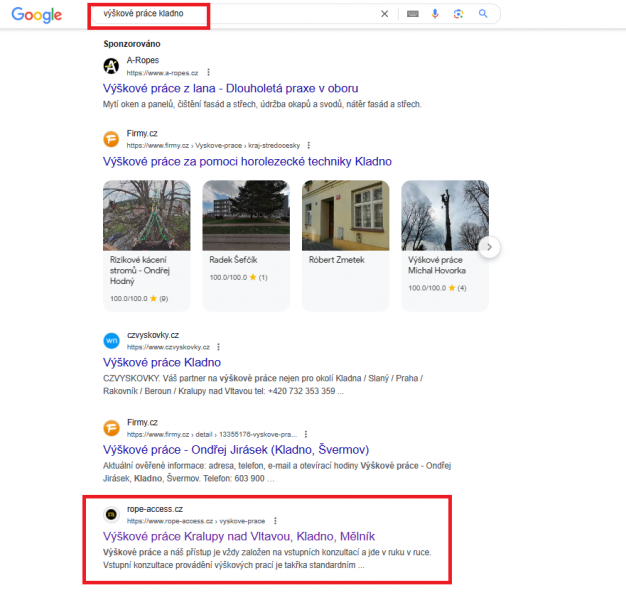The width and height of the screenshot is (626, 600).
Task: Open the A-Ropes favicon icon
Action: pos(111,66)
